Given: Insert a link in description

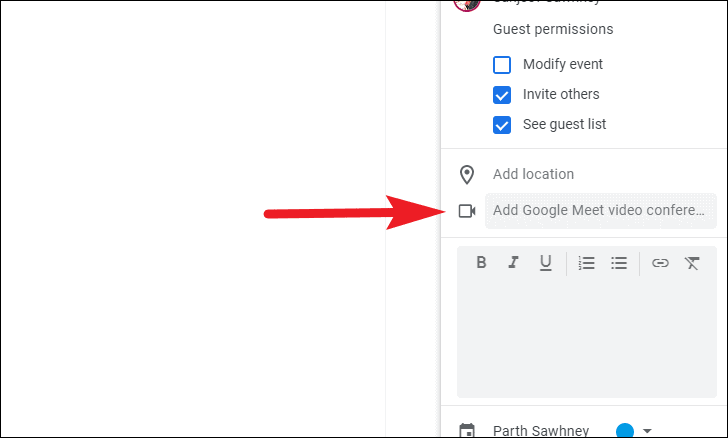Looking at the screenshot, I should (660, 263).
